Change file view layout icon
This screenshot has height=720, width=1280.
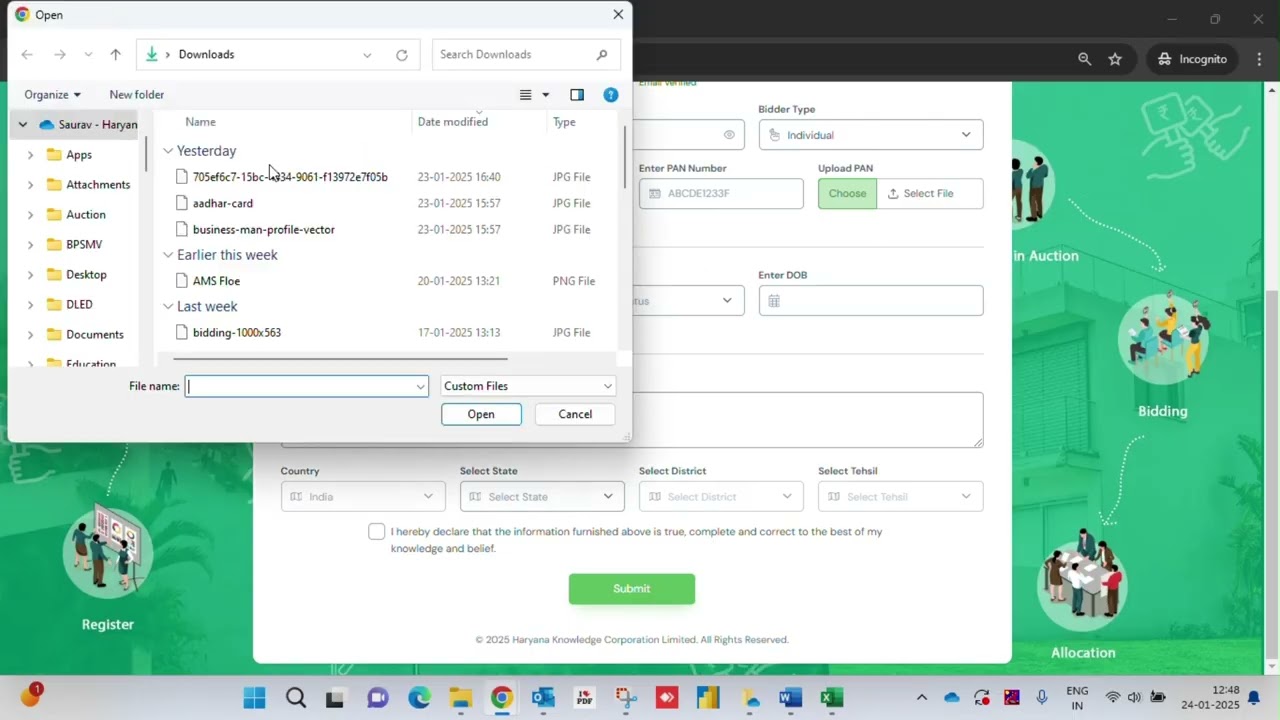coord(525,95)
